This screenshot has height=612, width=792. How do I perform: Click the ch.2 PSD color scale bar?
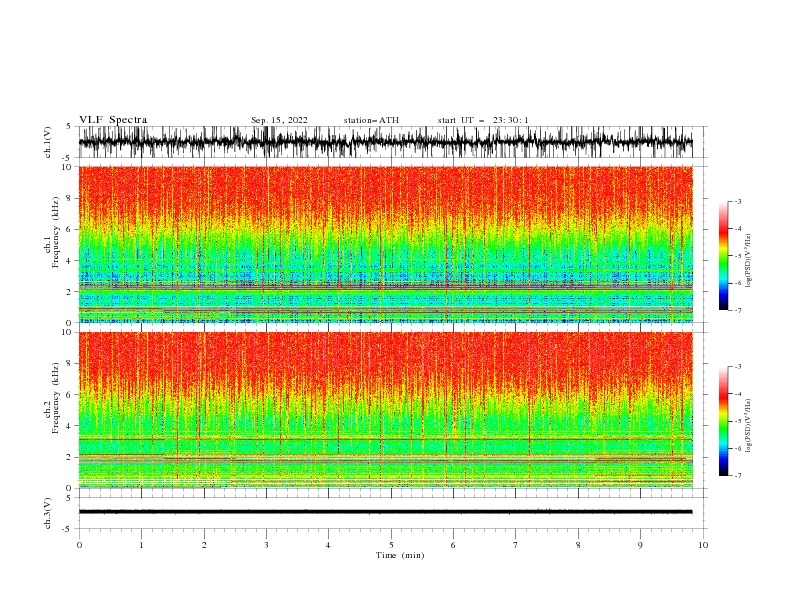pos(723,421)
